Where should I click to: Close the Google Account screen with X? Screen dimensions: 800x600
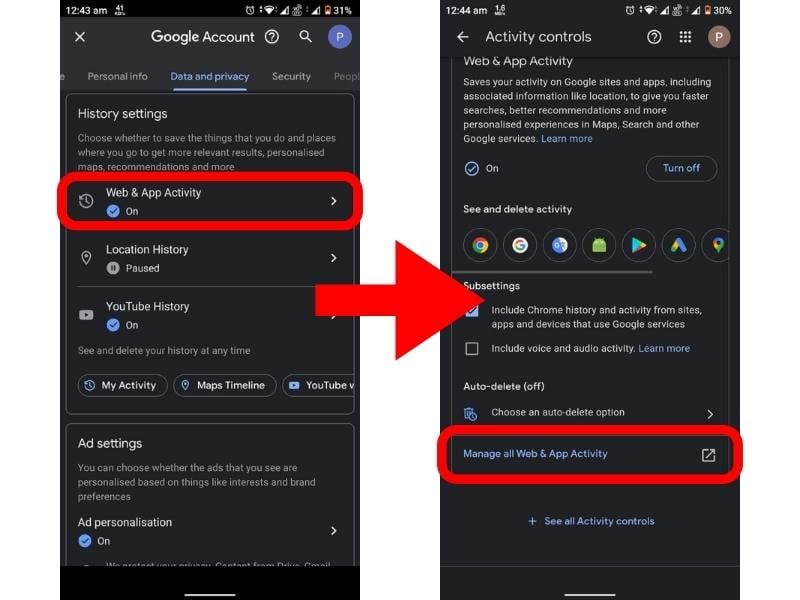(x=80, y=37)
